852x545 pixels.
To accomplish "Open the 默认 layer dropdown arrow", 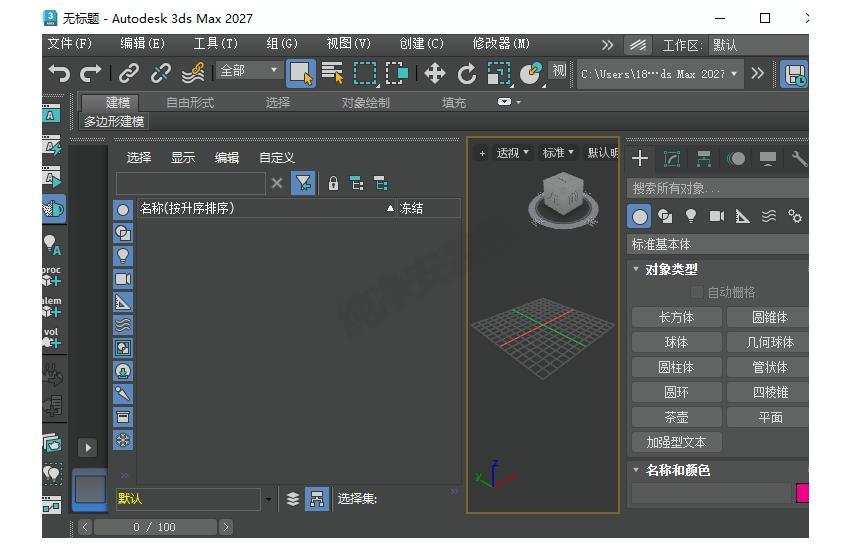I will (x=268, y=499).
